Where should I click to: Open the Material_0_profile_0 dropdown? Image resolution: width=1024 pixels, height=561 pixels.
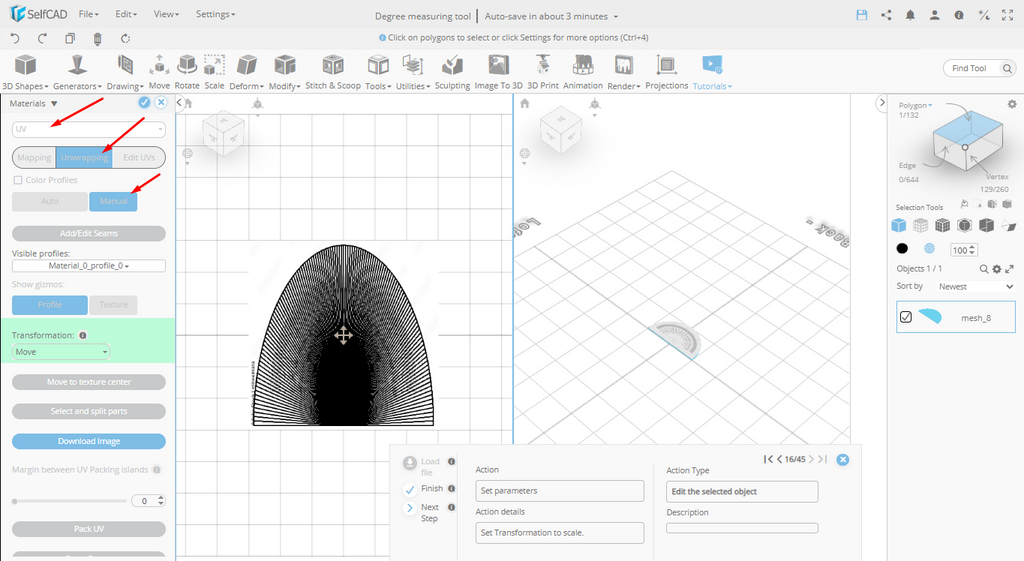point(89,266)
